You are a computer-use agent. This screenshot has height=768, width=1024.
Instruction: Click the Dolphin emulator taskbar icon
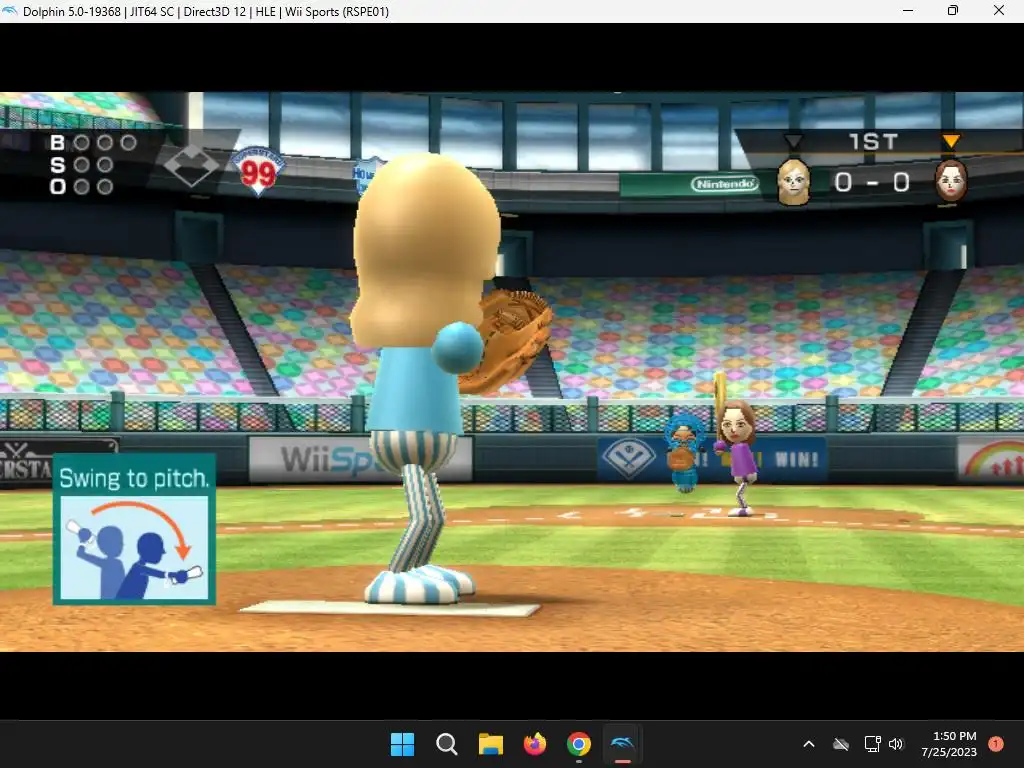point(622,744)
